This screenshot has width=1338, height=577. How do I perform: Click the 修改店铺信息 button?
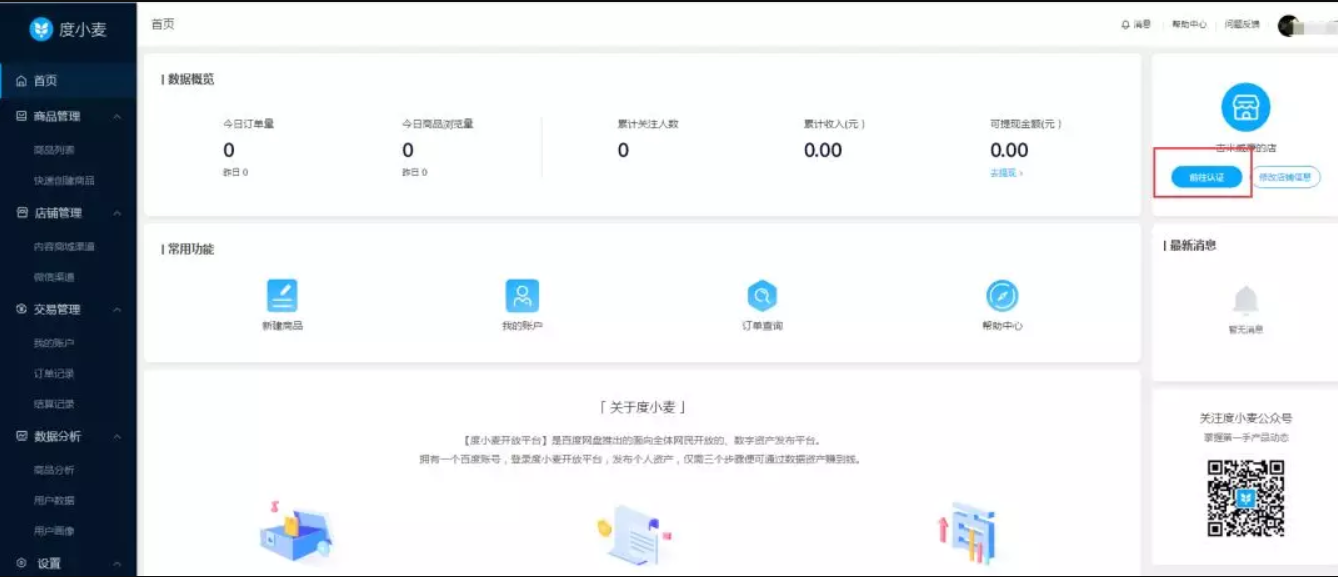coord(1285,177)
